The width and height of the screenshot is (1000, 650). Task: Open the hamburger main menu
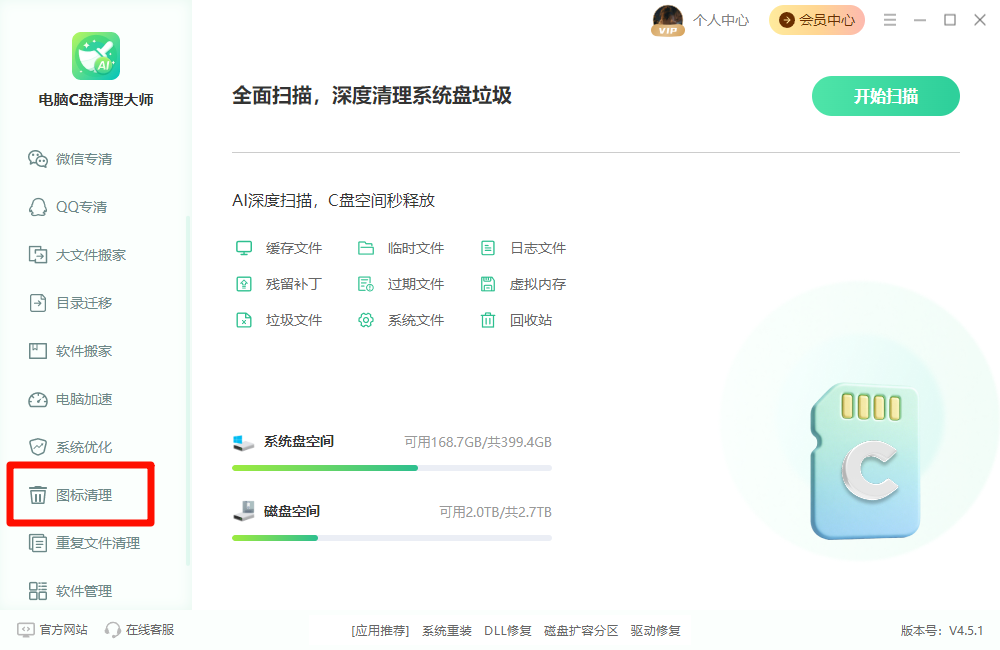[890, 20]
